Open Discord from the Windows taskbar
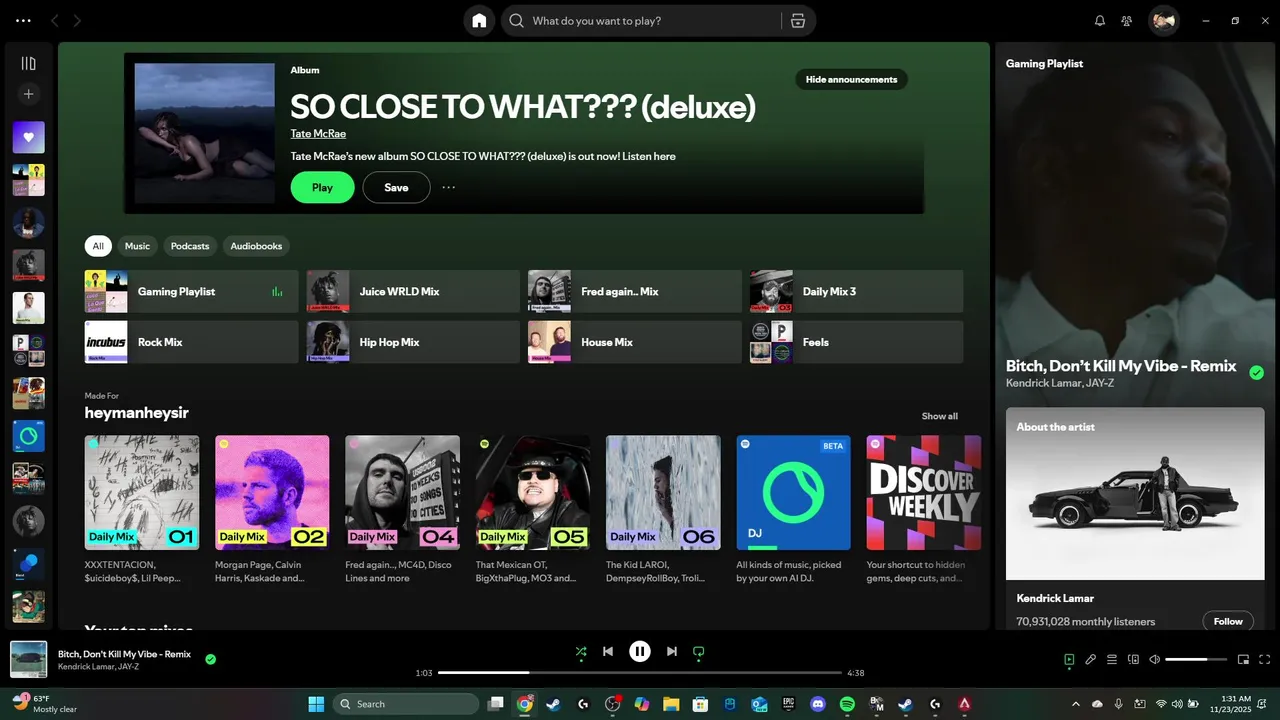Image resolution: width=1280 pixels, height=720 pixels. pyautogui.click(x=818, y=704)
